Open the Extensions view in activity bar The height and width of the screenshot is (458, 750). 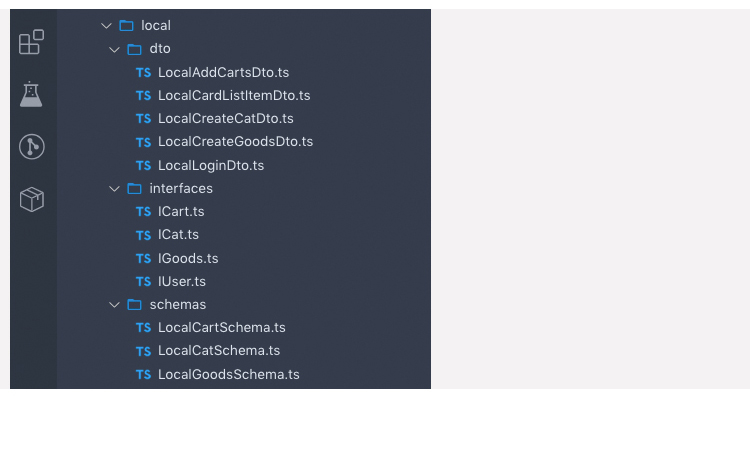click(32, 42)
